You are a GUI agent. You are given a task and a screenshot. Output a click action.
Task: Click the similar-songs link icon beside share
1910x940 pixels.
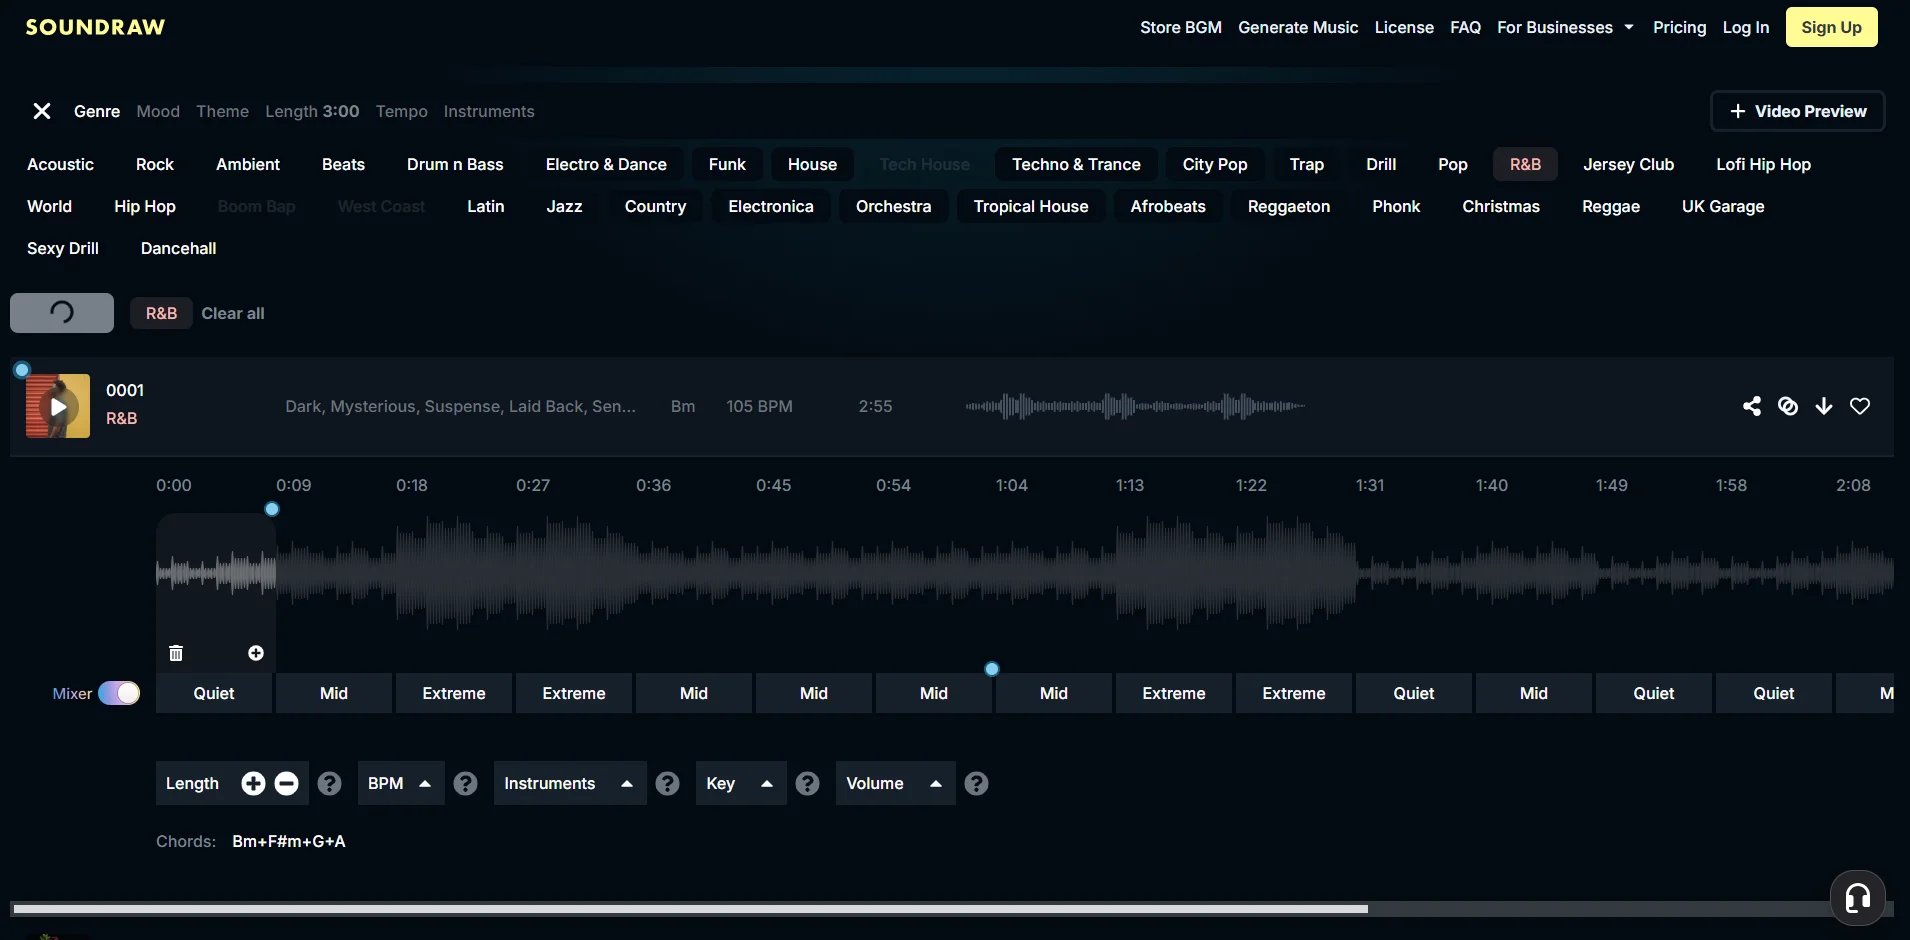click(x=1788, y=406)
